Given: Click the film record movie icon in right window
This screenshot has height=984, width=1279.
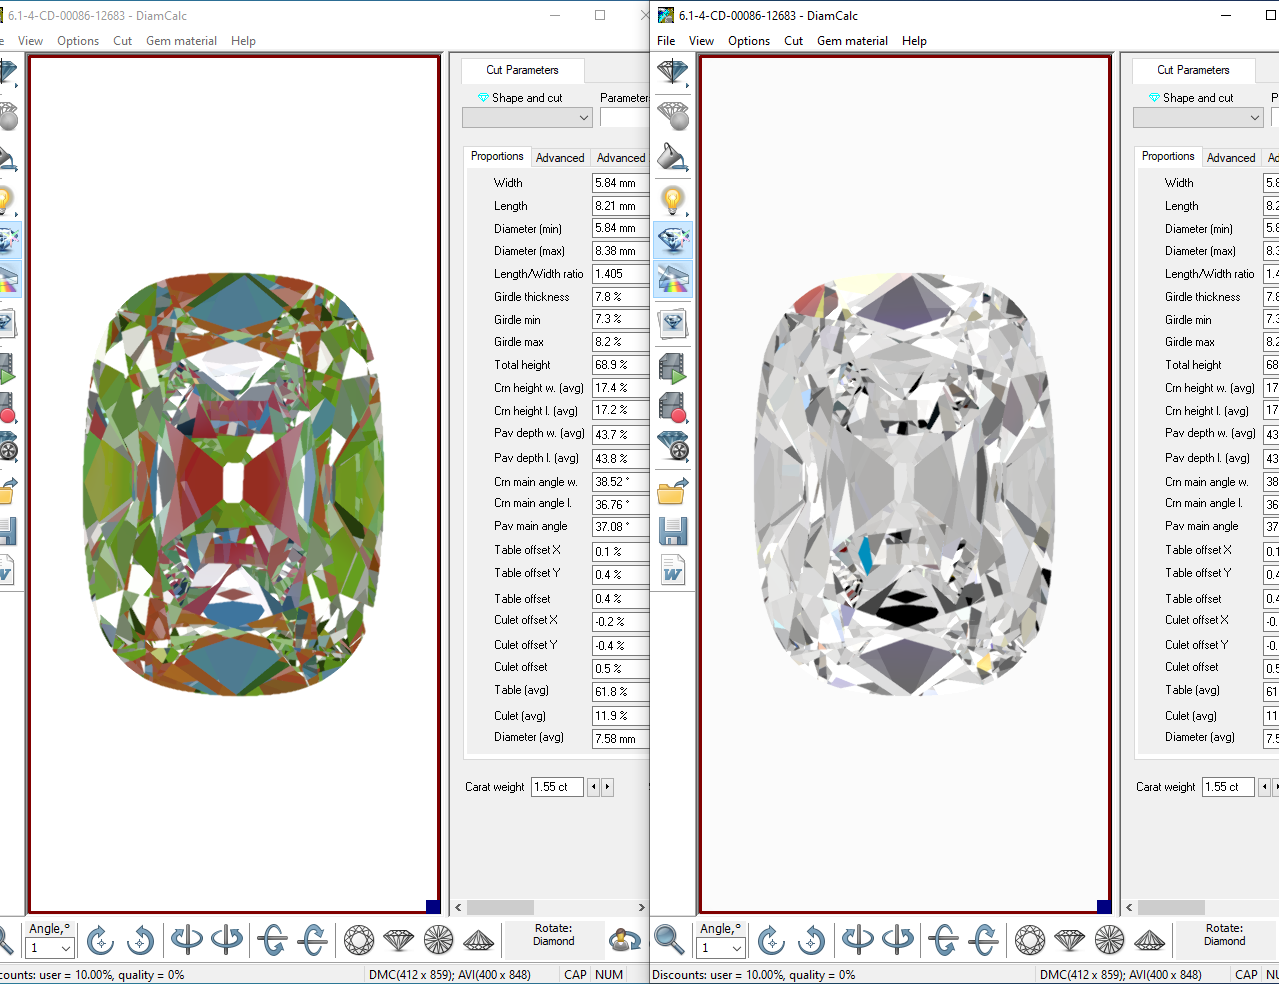Looking at the screenshot, I should point(673,408).
